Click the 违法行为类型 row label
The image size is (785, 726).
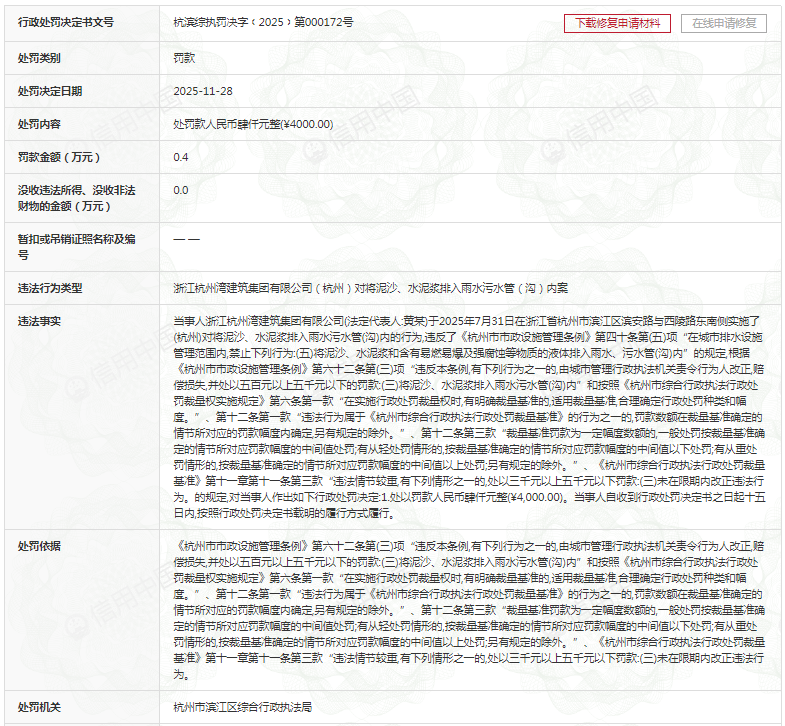[50, 288]
